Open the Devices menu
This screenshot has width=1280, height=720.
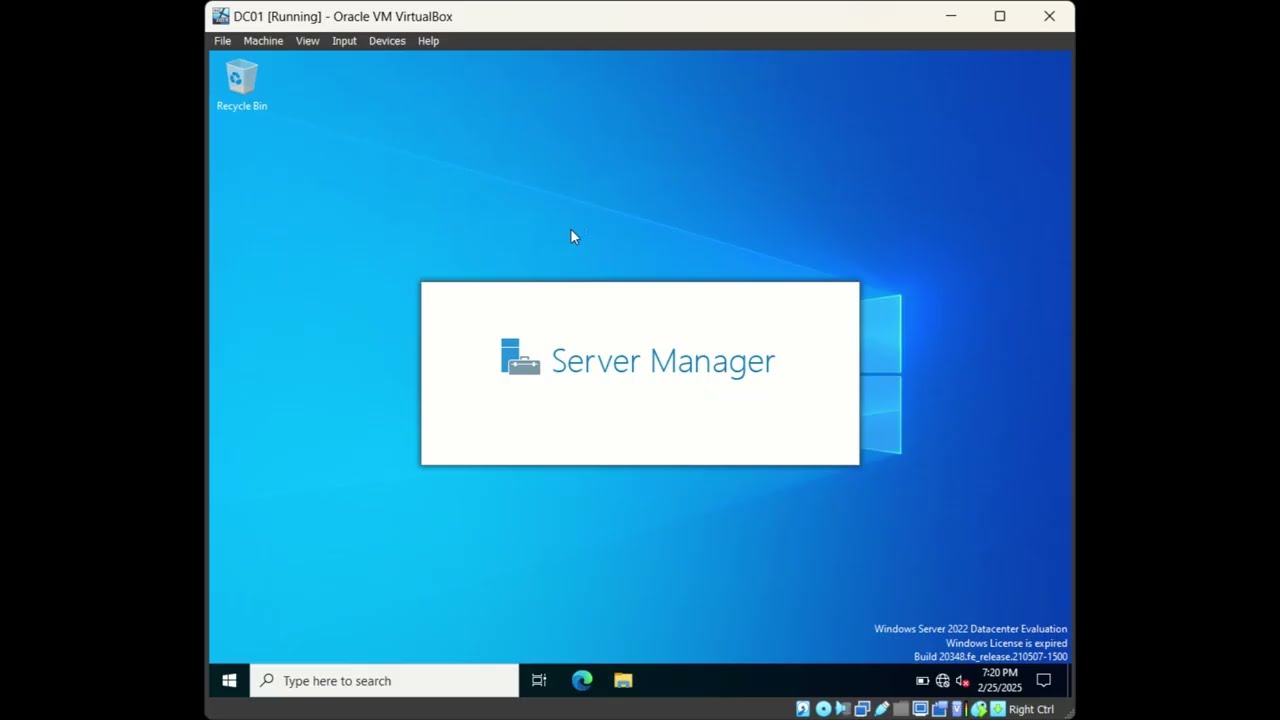pyautogui.click(x=387, y=41)
